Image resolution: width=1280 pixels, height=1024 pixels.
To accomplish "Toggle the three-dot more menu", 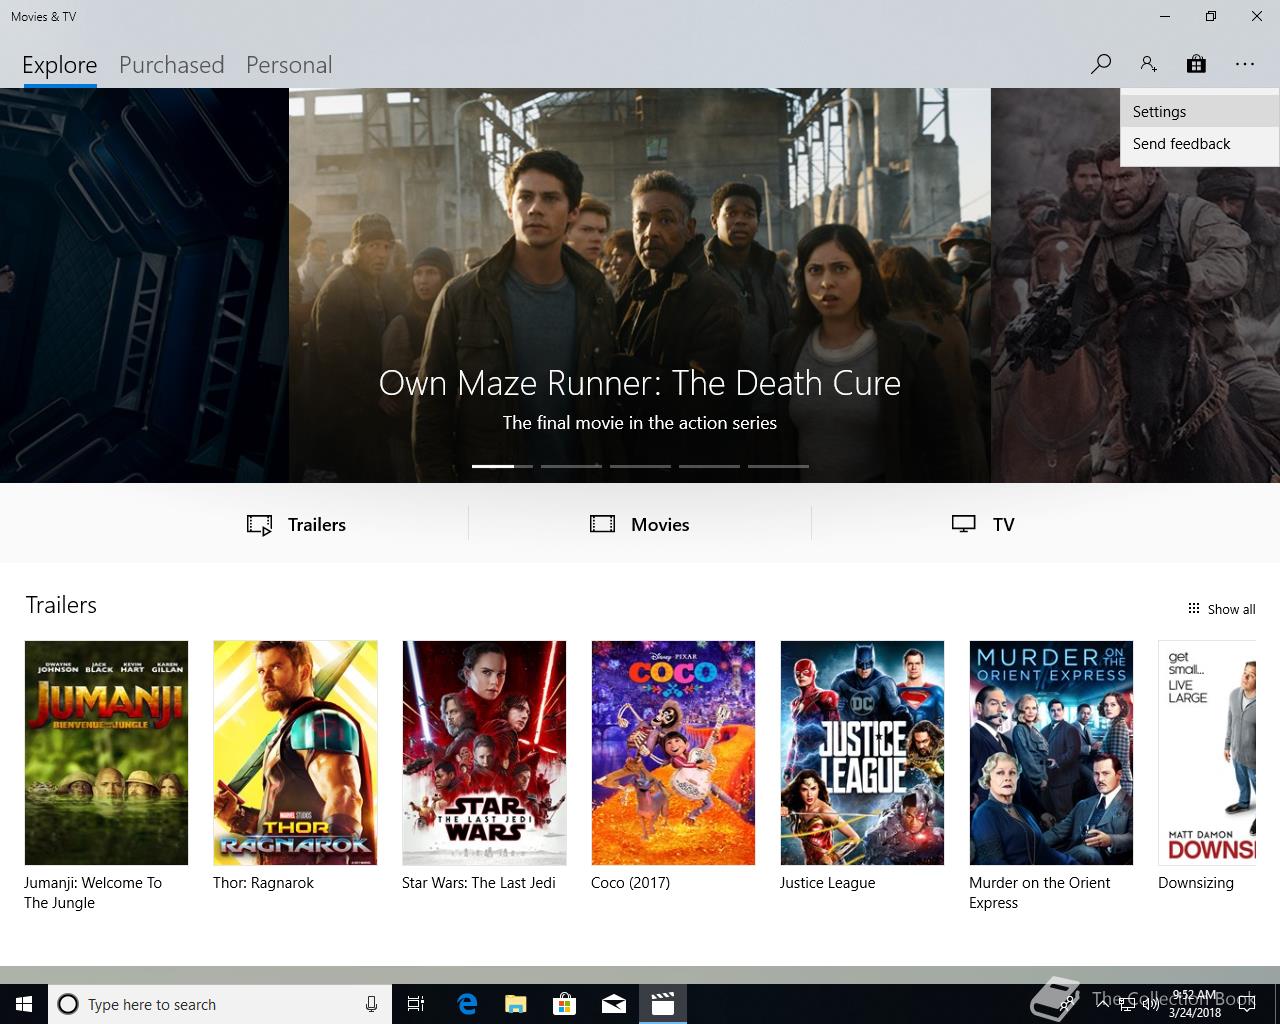I will pyautogui.click(x=1244, y=64).
